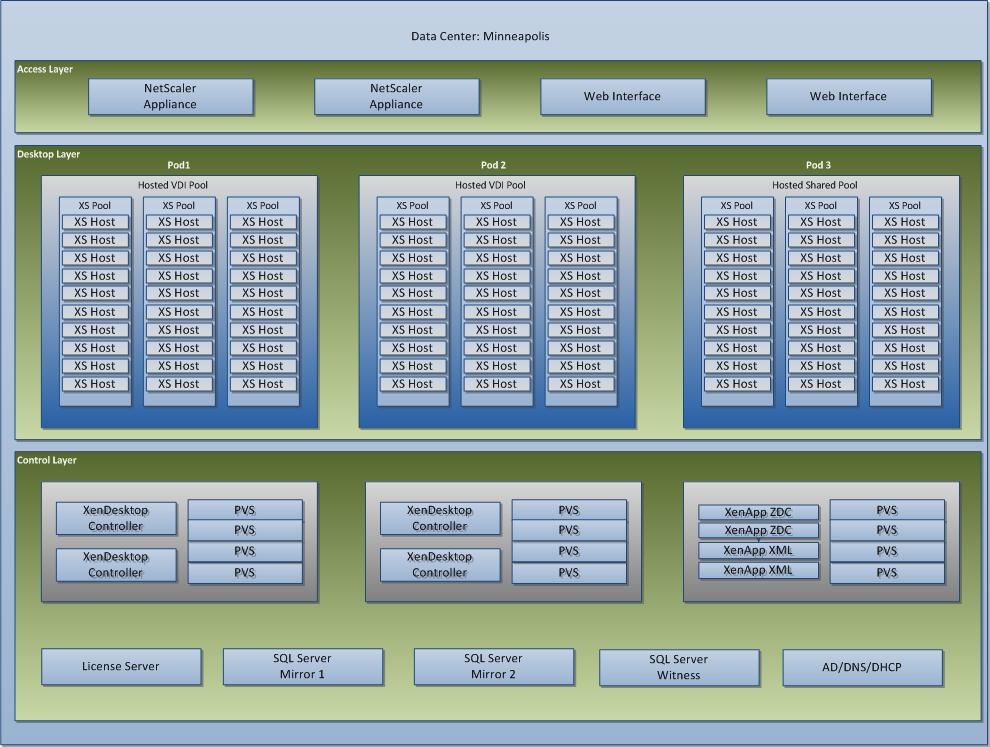Screen dimensions: 990x747
Task: Select the bottom XenApp XML box
Action: pyautogui.click(x=758, y=570)
